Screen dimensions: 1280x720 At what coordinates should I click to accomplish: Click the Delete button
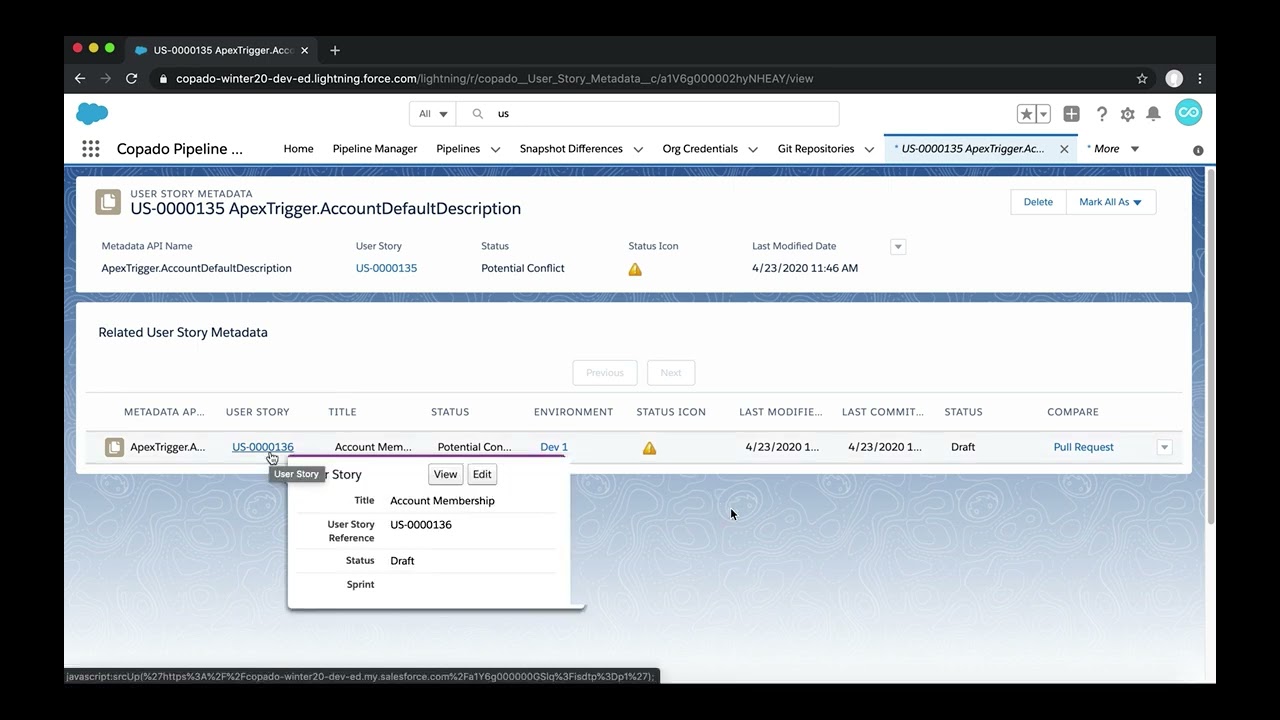click(1038, 202)
